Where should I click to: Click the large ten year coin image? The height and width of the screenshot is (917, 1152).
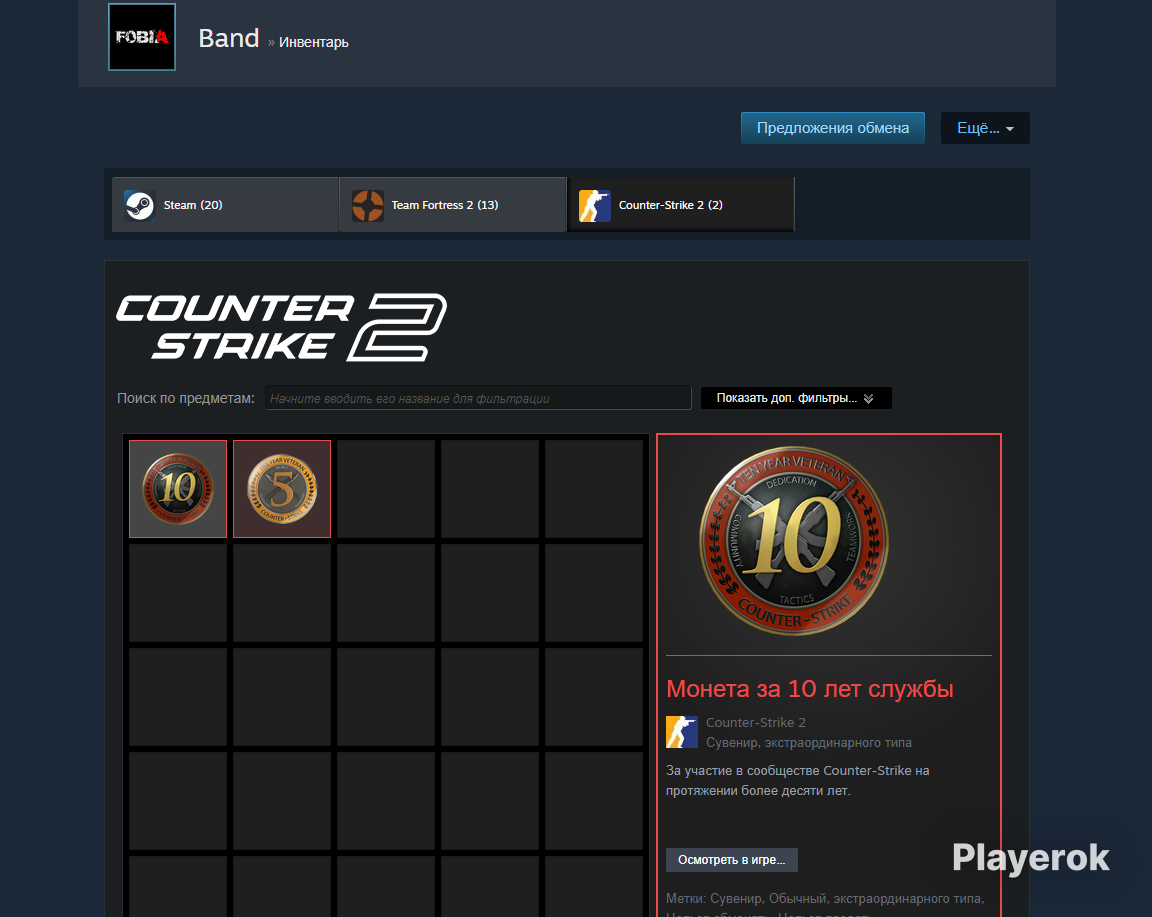[793, 541]
